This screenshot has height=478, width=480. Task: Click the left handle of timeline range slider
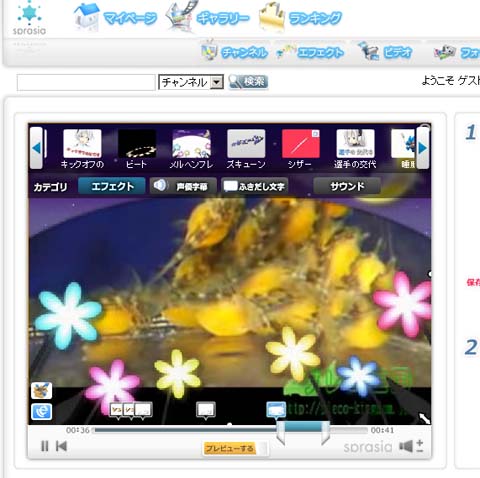tap(281, 433)
